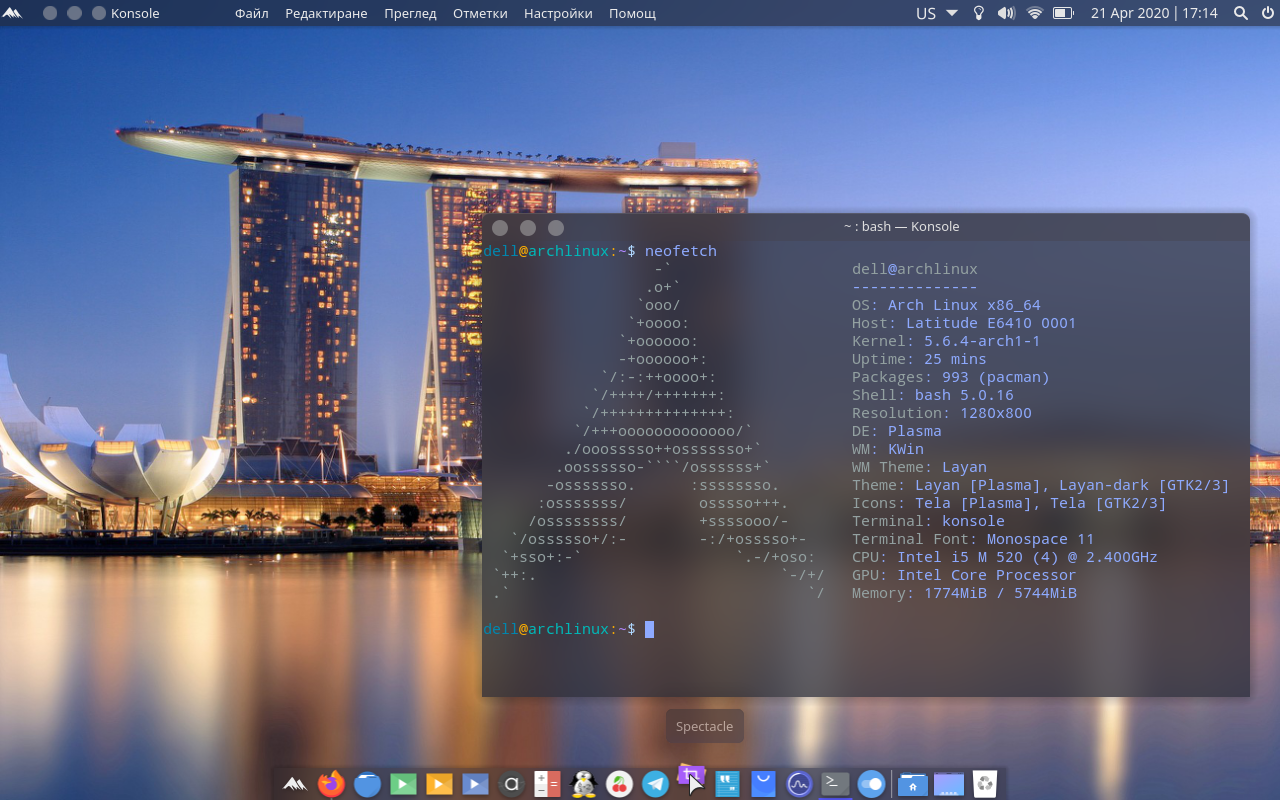
Task: Click 'Packages: 993 (pacman)' line
Action: 951,377
